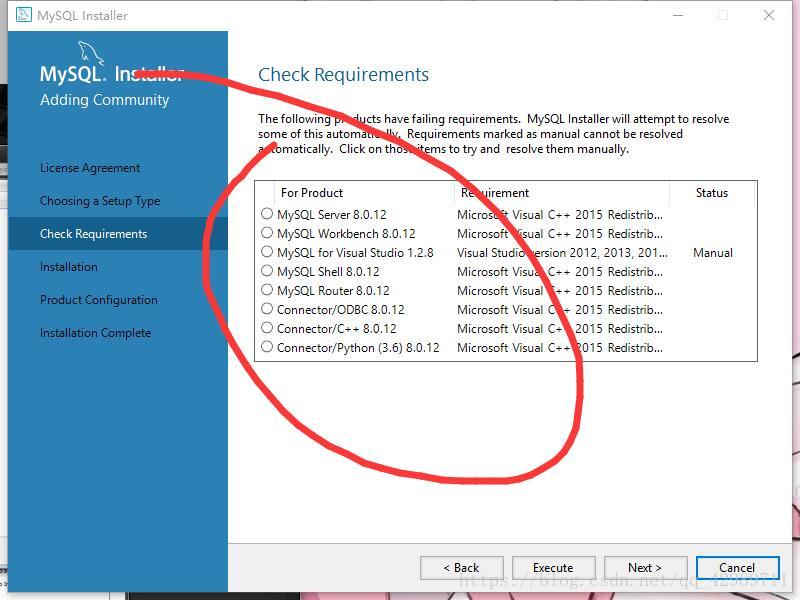Open the Installation Complete step
800x600 pixels.
95,333
